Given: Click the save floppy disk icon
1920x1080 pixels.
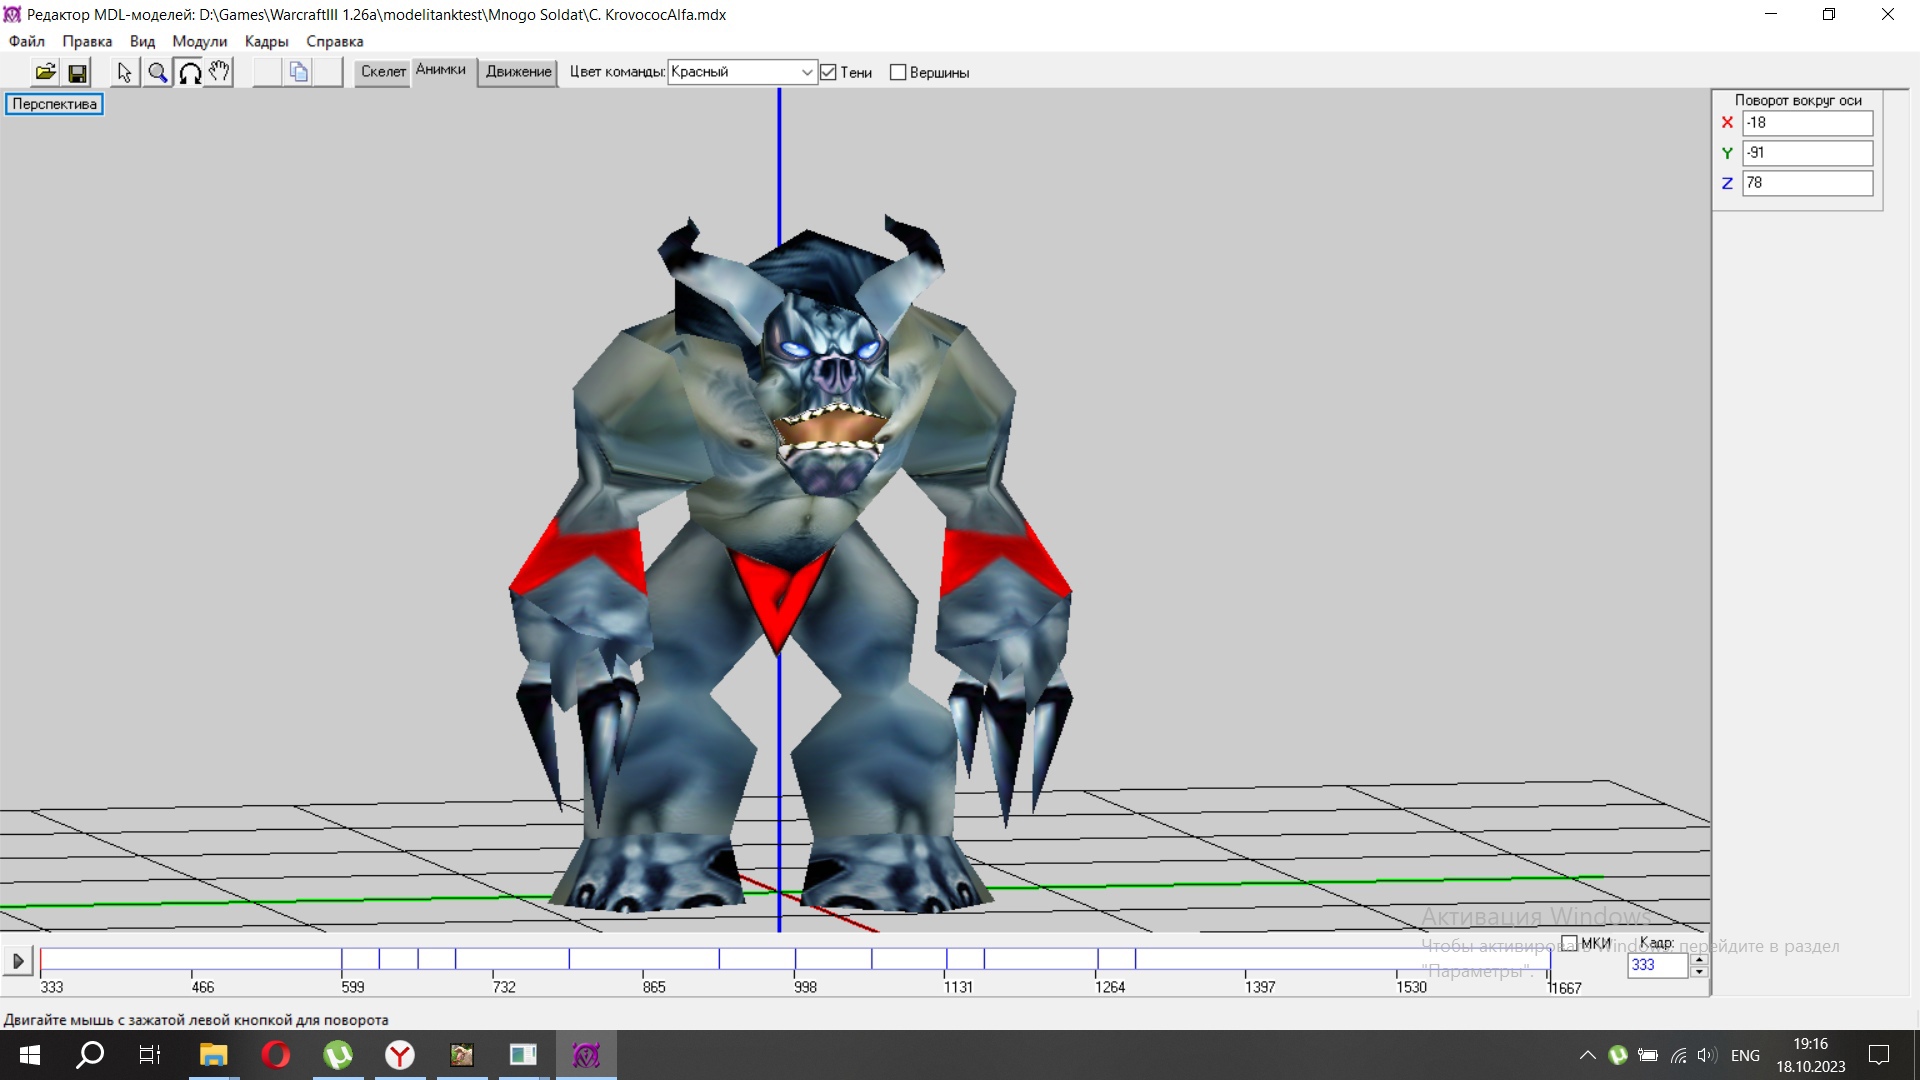Looking at the screenshot, I should (77, 72).
